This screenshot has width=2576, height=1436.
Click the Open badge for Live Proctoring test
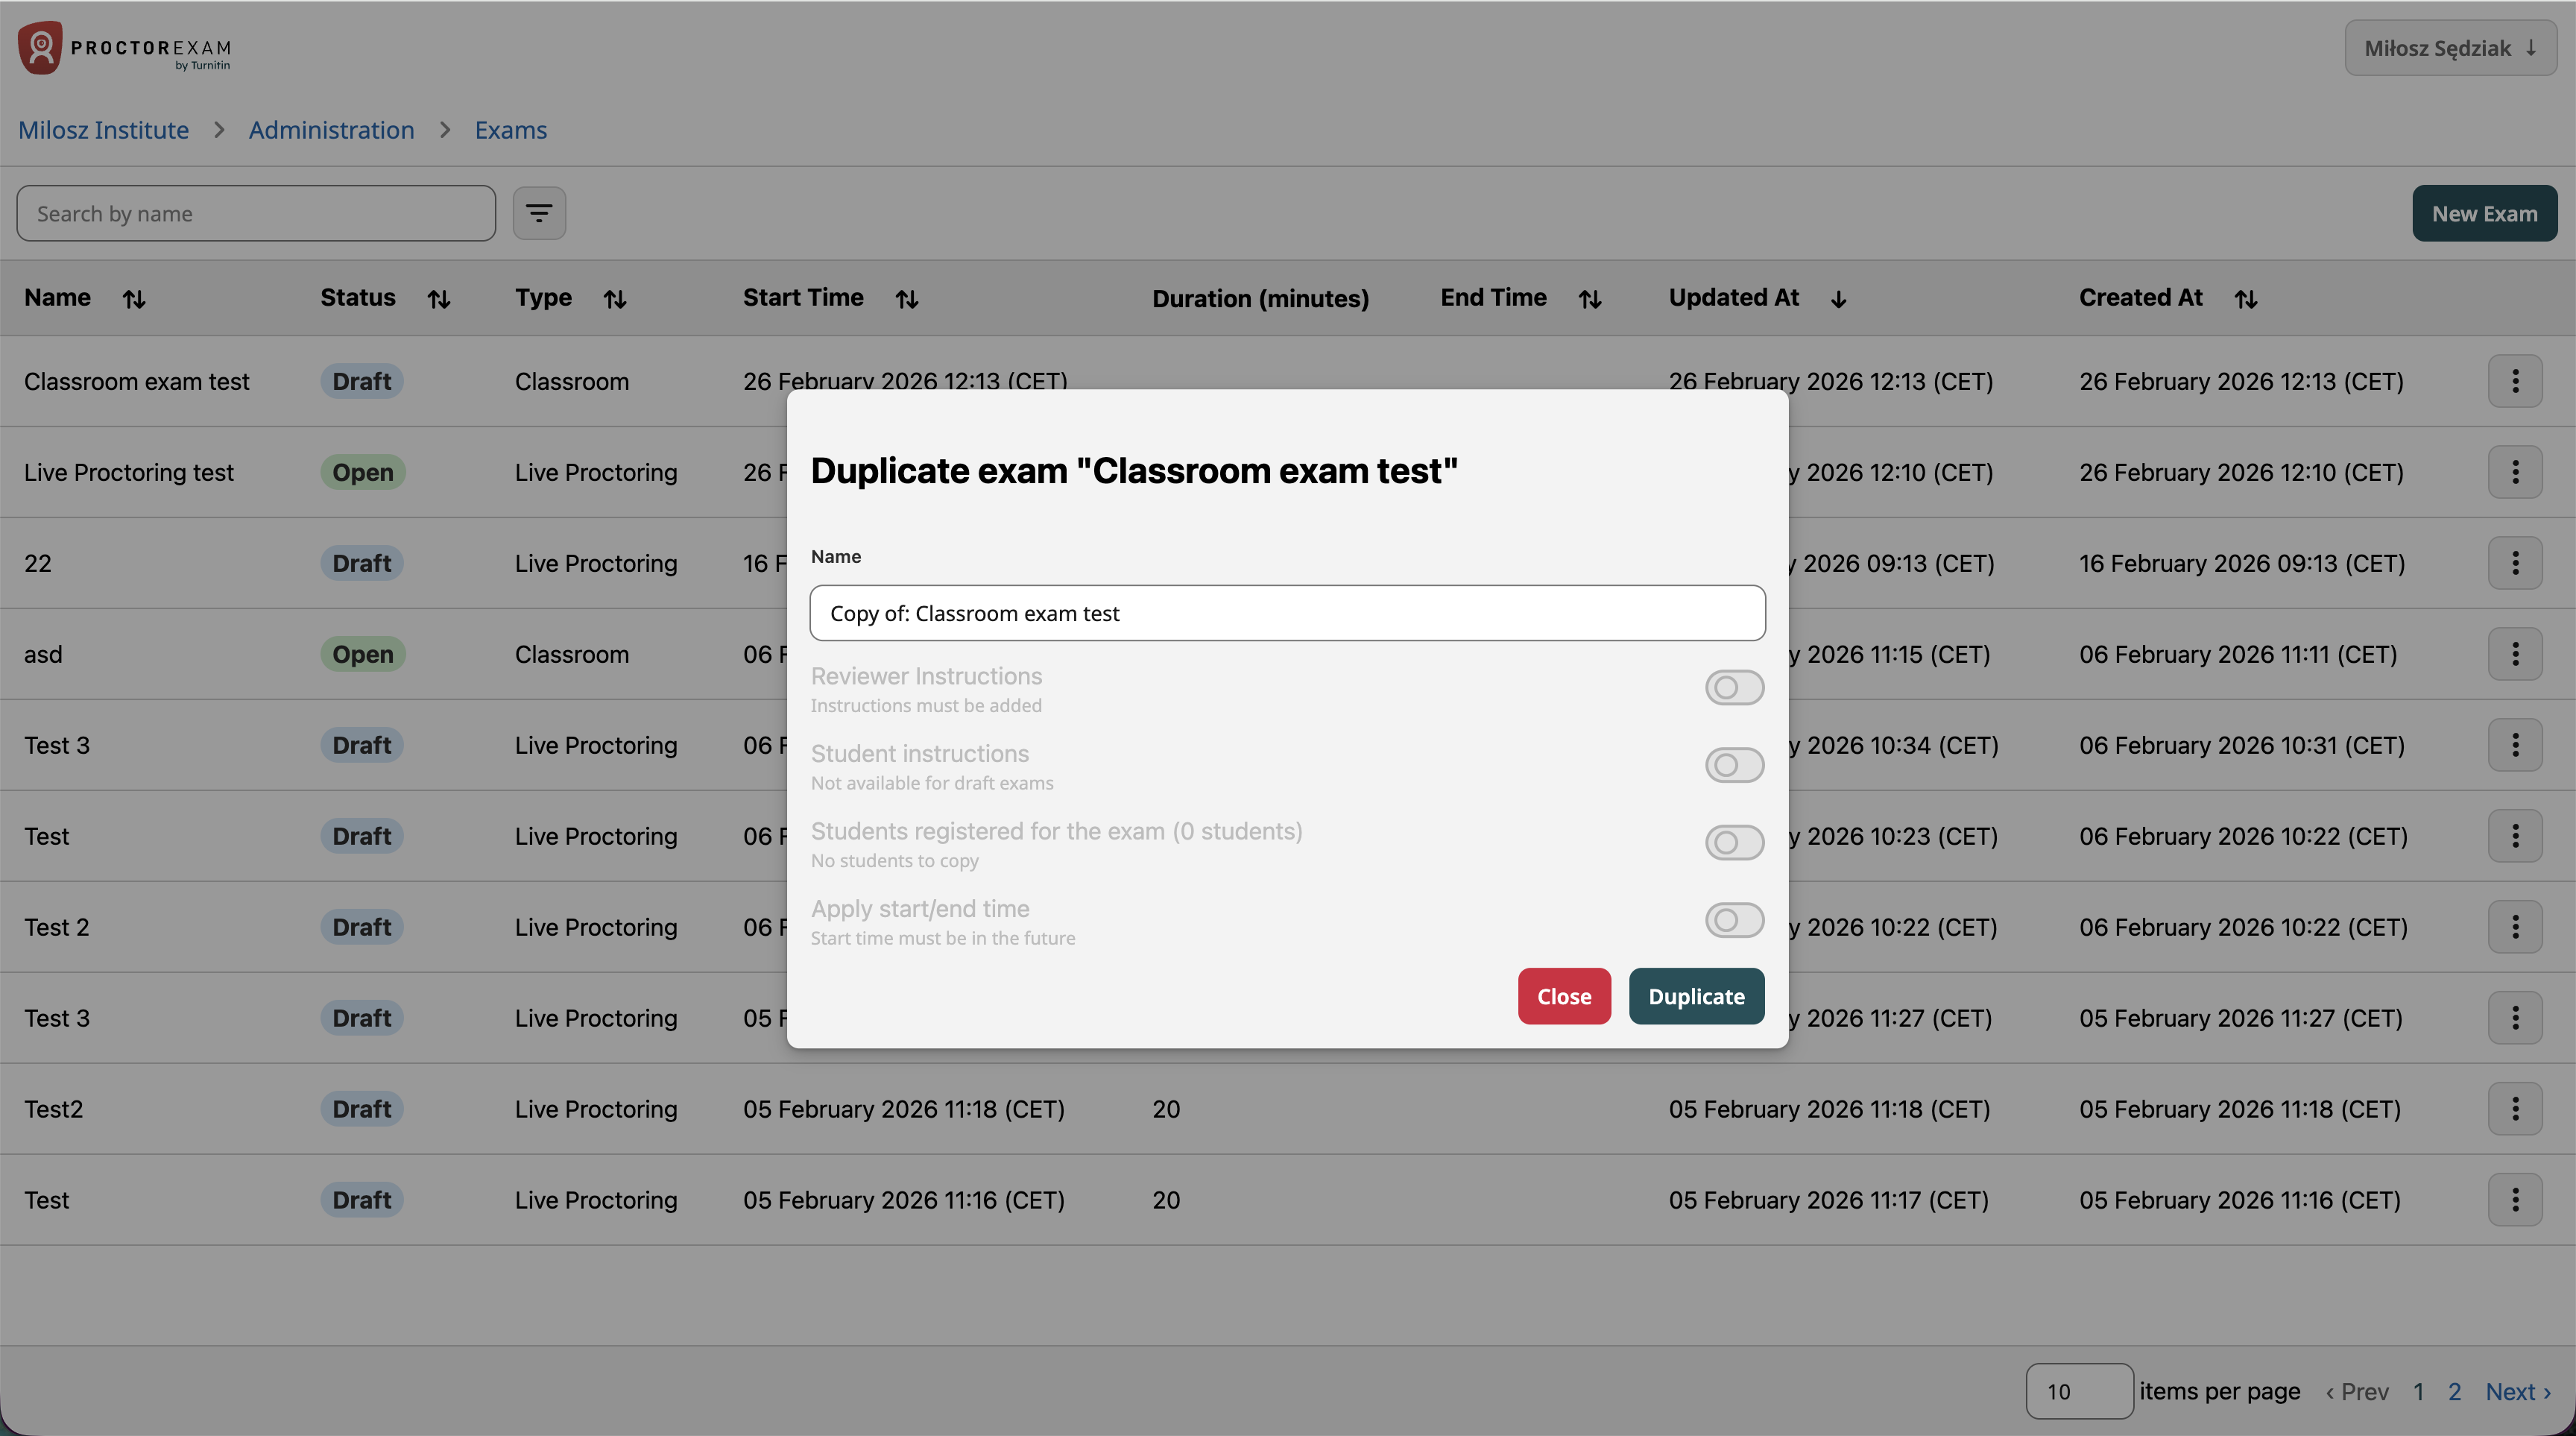click(x=363, y=472)
